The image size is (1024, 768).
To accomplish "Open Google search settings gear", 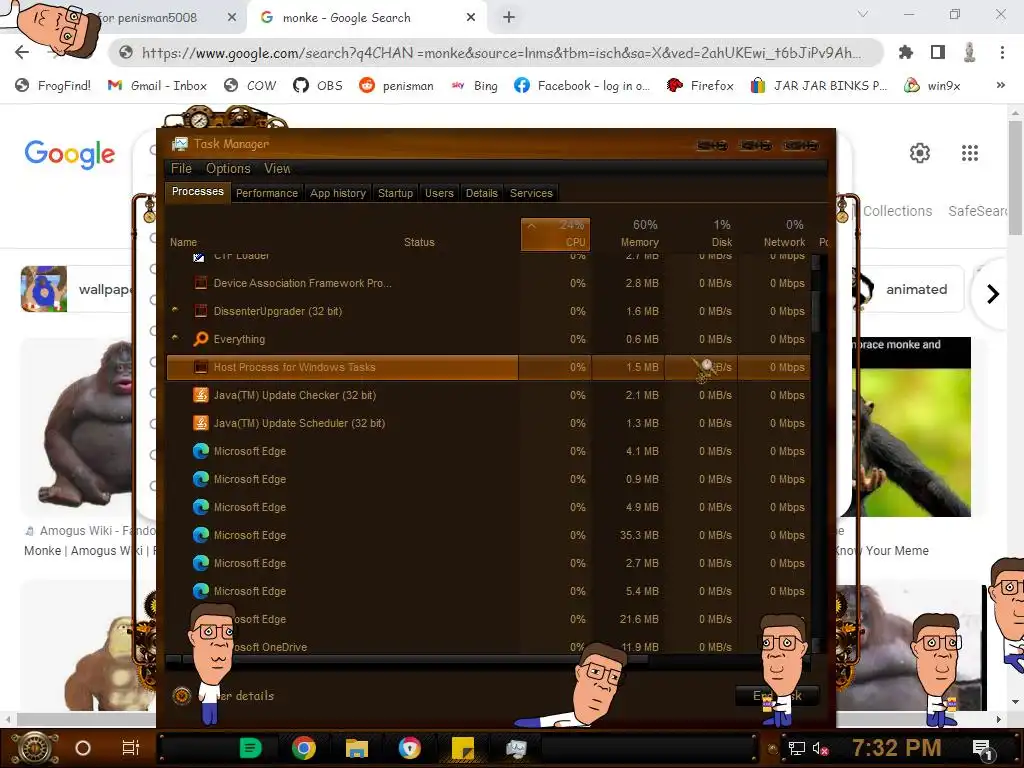I will tap(920, 153).
